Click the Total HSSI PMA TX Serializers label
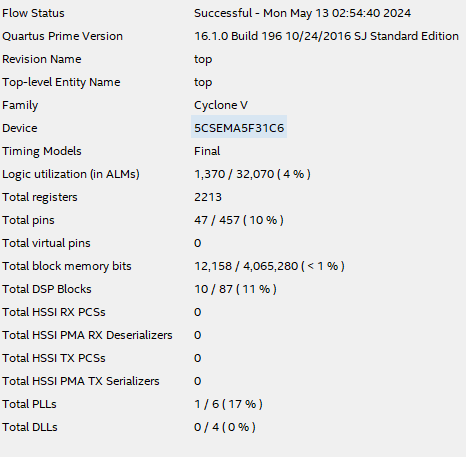Image resolution: width=466 pixels, height=457 pixels. [81, 381]
